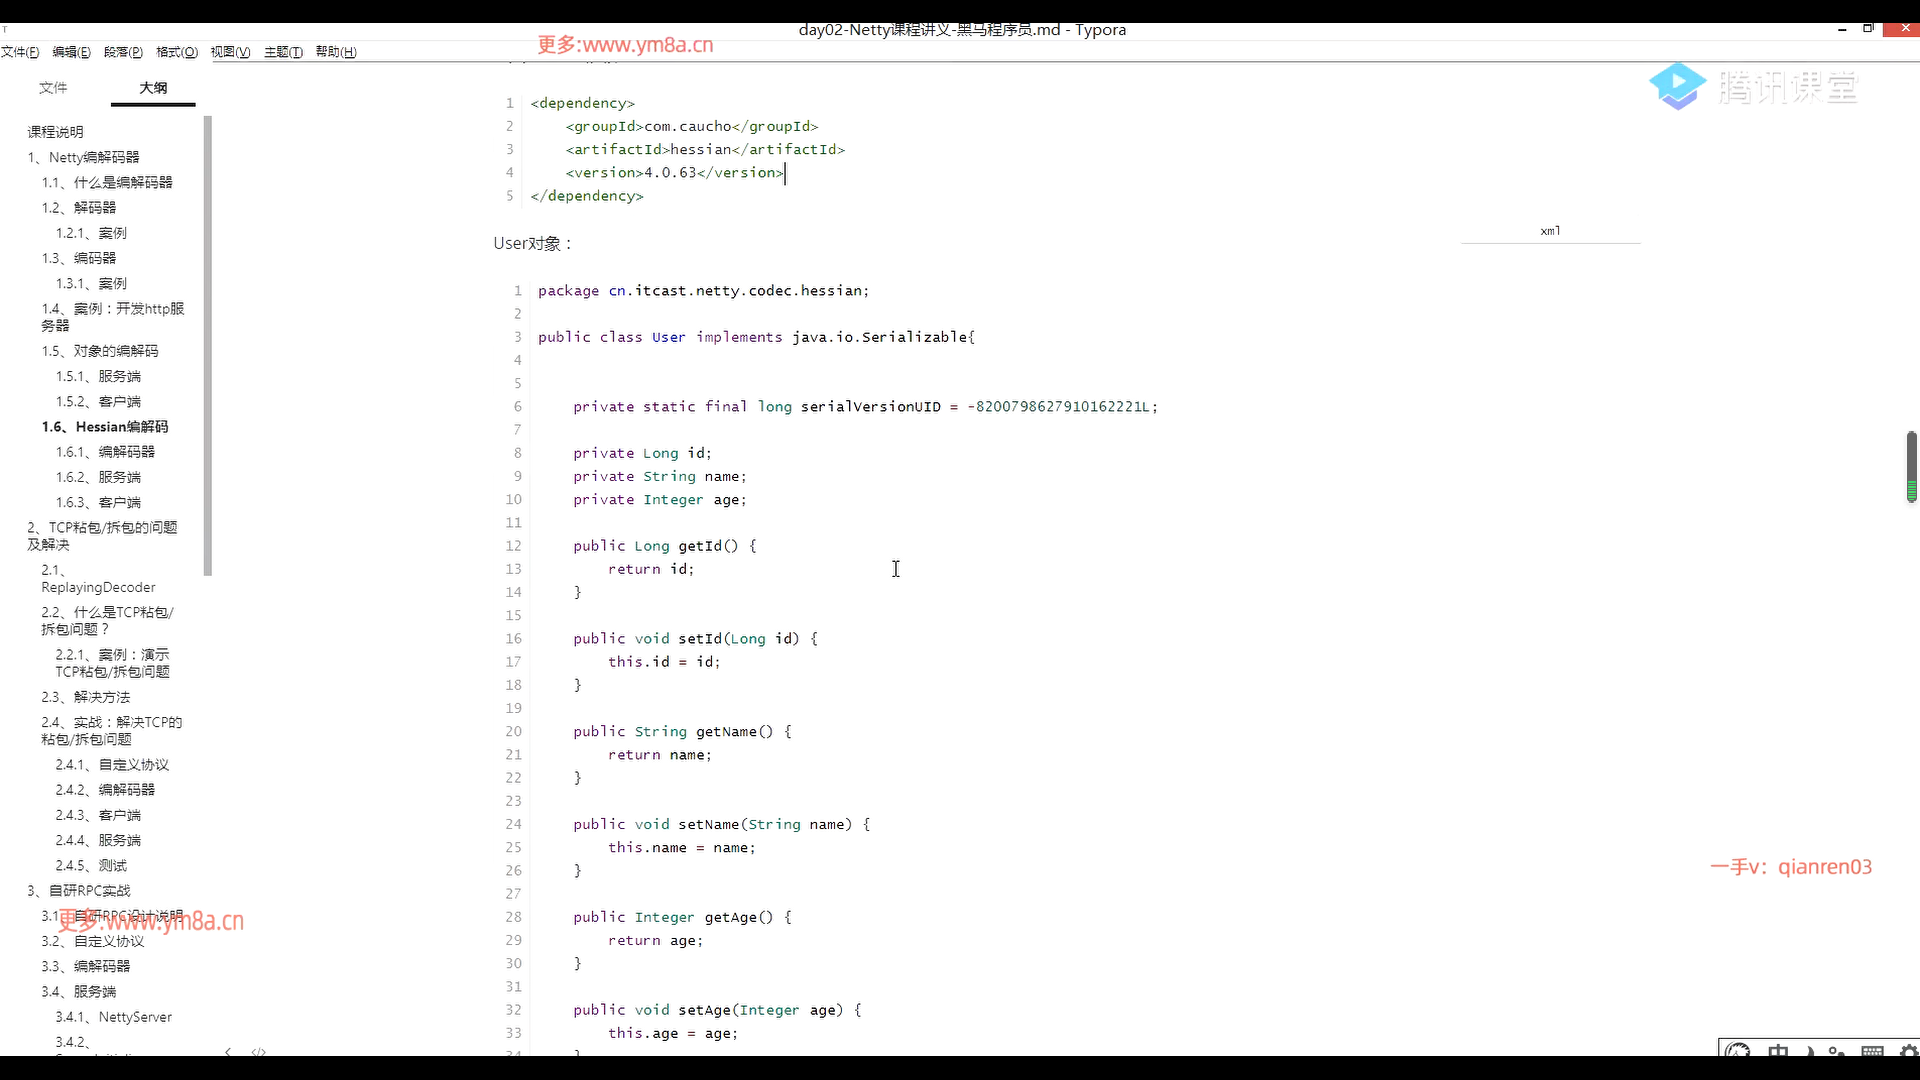Collapse the sidebar with the arrow icon
This screenshot has height=1080, width=1920.
pyautogui.click(x=228, y=1051)
